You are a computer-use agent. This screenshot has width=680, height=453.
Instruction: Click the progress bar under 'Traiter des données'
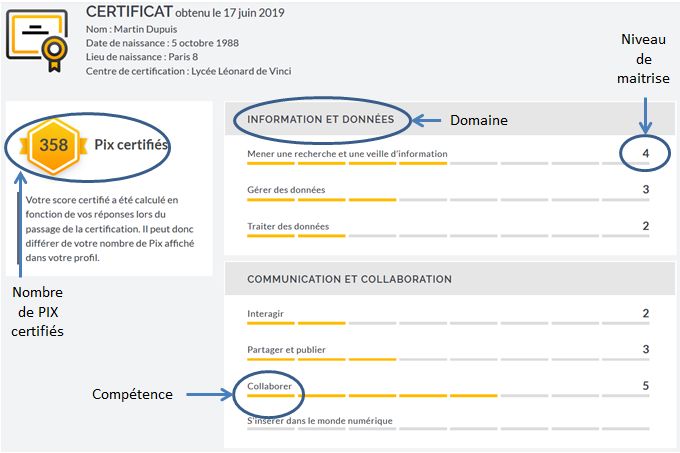448,236
